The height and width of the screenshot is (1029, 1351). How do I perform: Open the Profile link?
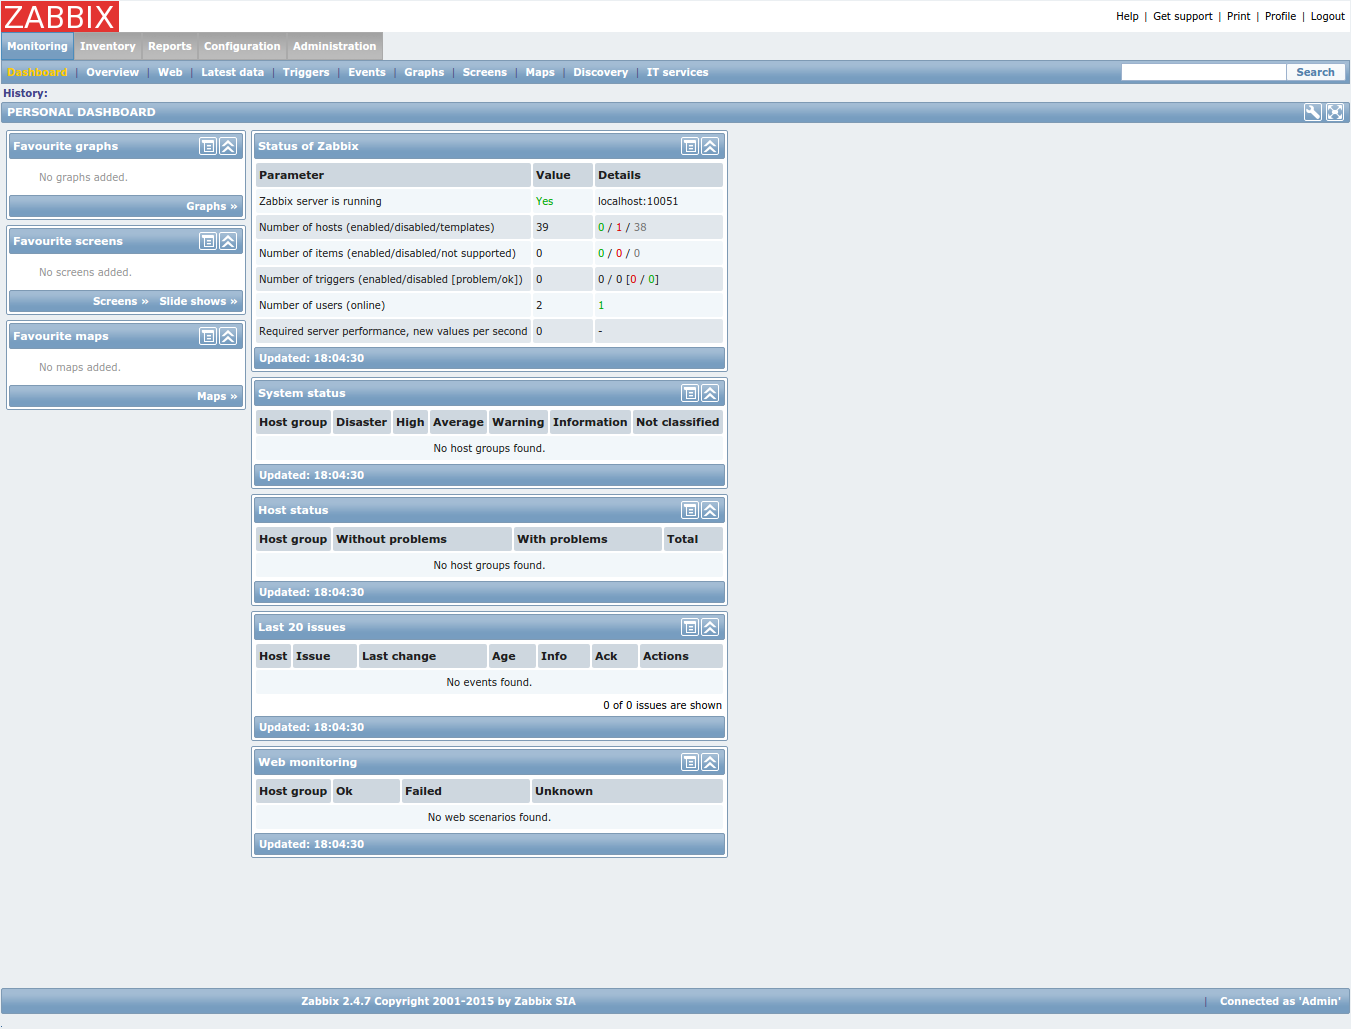(x=1280, y=16)
